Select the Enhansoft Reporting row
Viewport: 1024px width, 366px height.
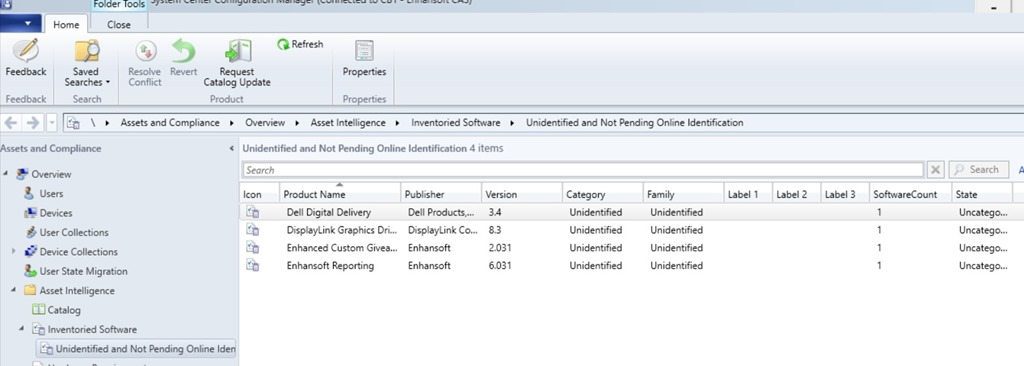click(x=632, y=265)
